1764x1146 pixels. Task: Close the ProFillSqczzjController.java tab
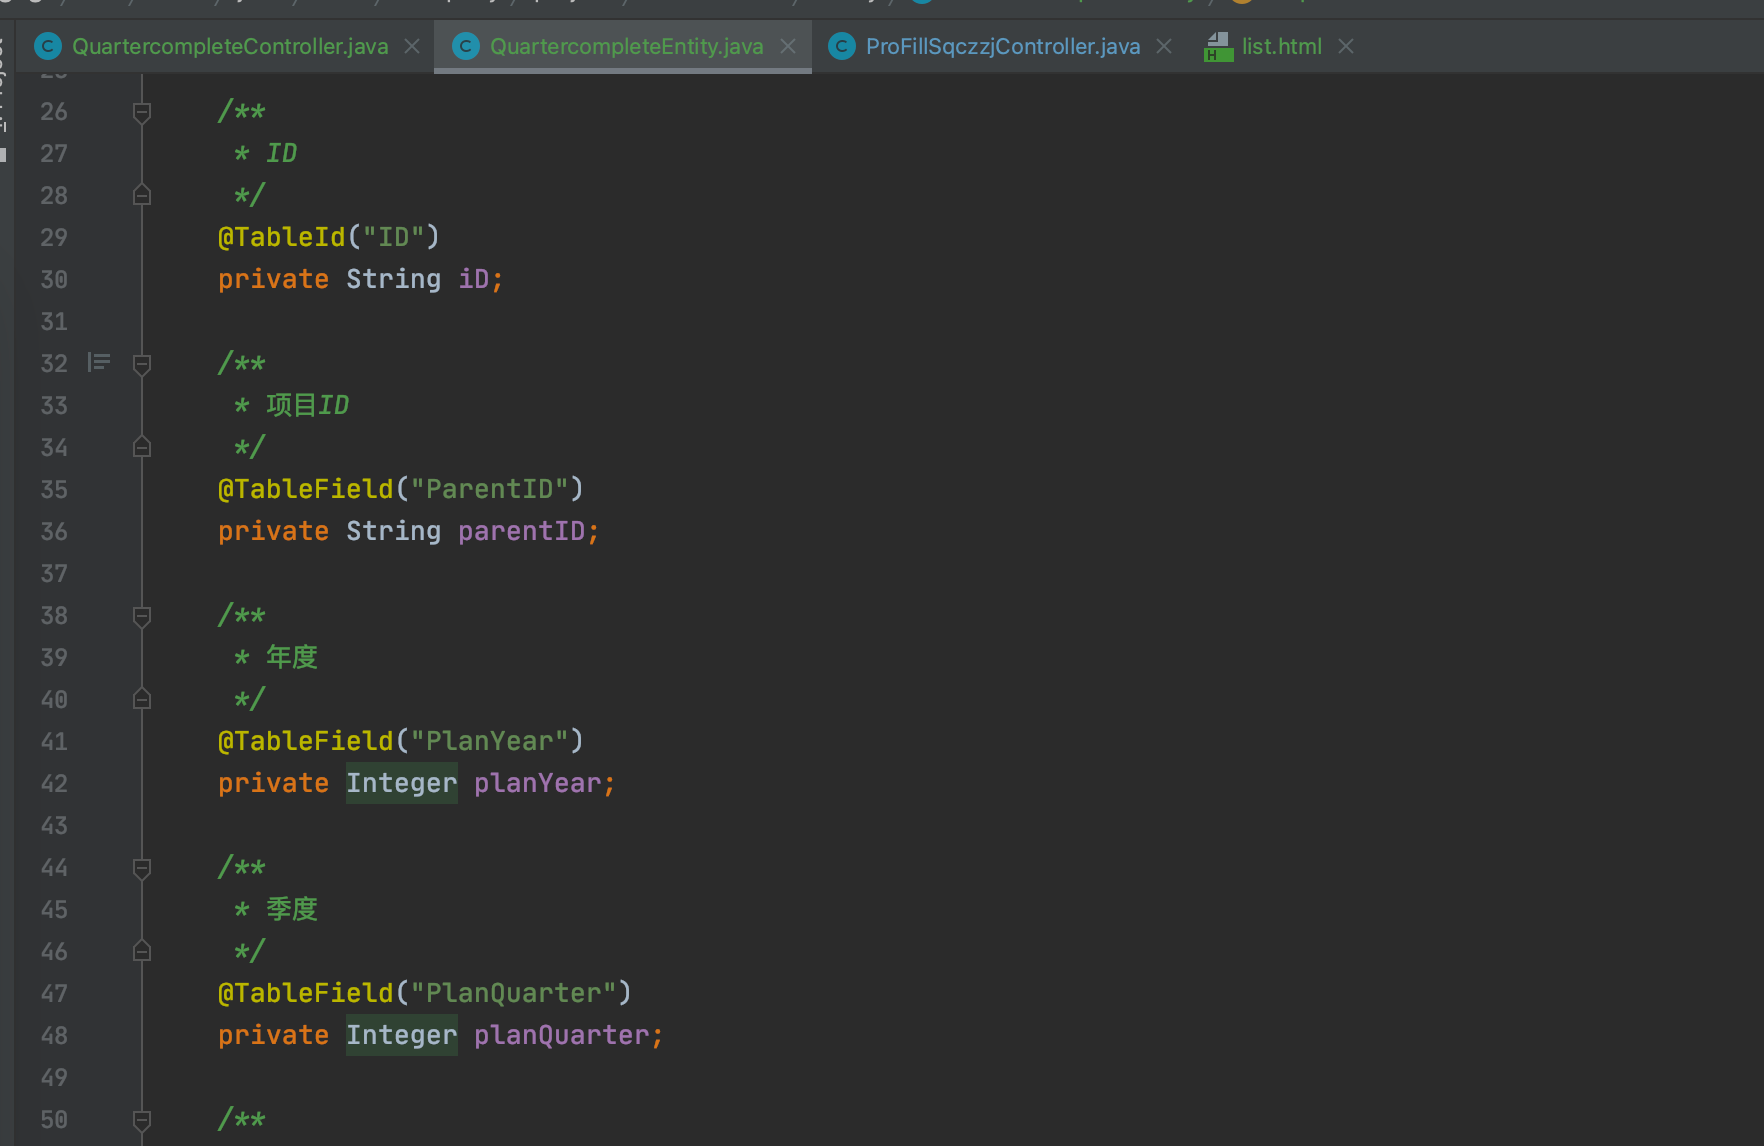pos(1164,47)
